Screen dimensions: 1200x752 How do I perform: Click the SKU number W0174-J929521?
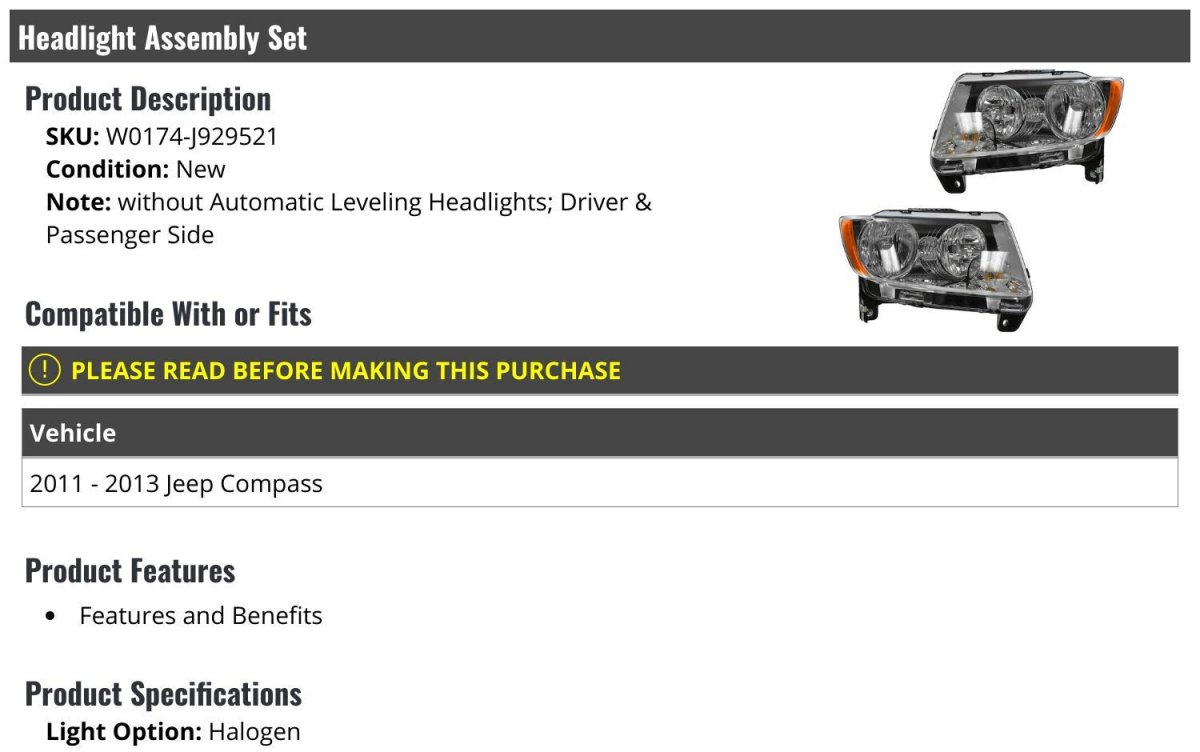click(x=192, y=136)
